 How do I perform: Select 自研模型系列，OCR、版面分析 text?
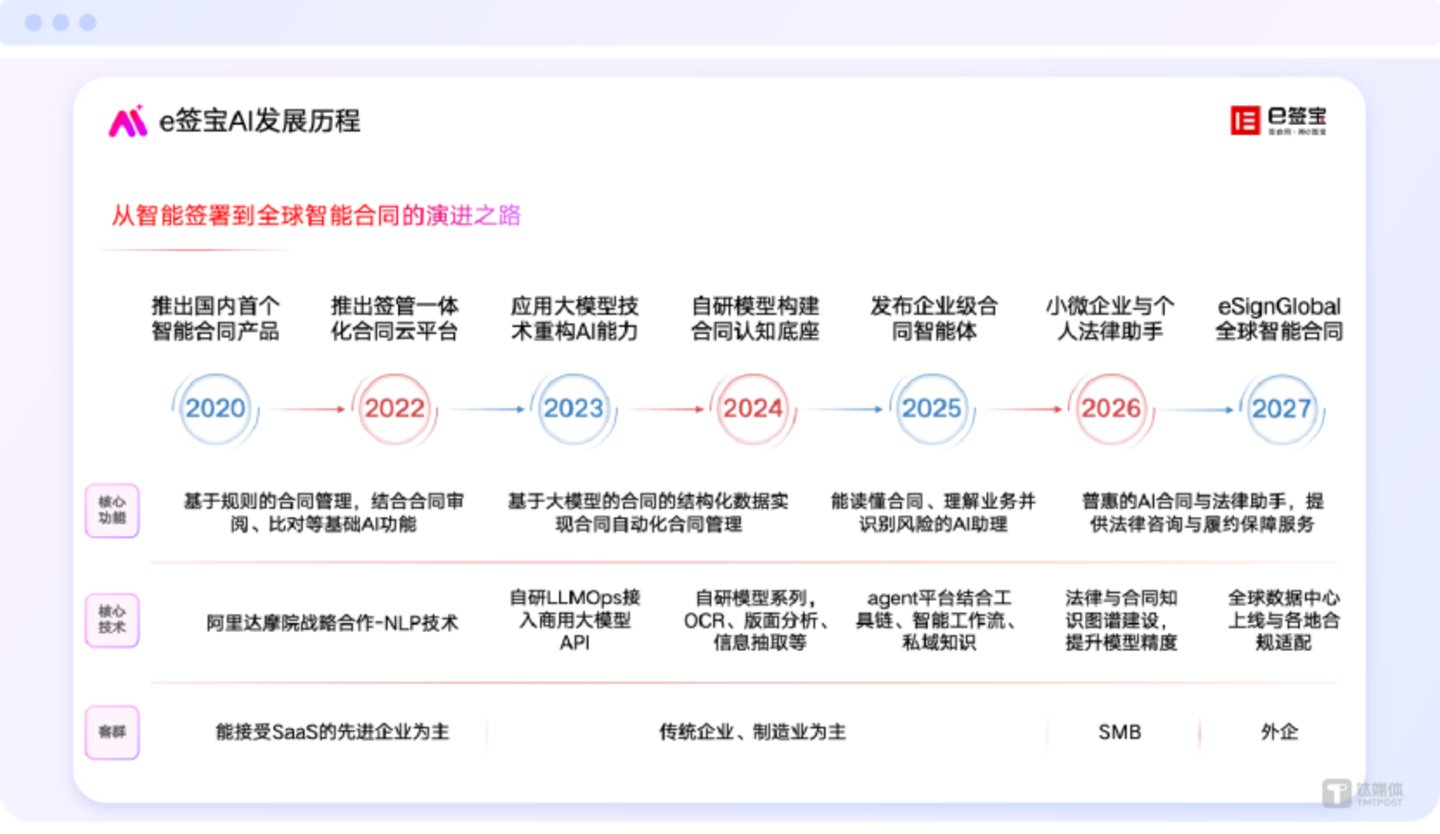pos(759,620)
